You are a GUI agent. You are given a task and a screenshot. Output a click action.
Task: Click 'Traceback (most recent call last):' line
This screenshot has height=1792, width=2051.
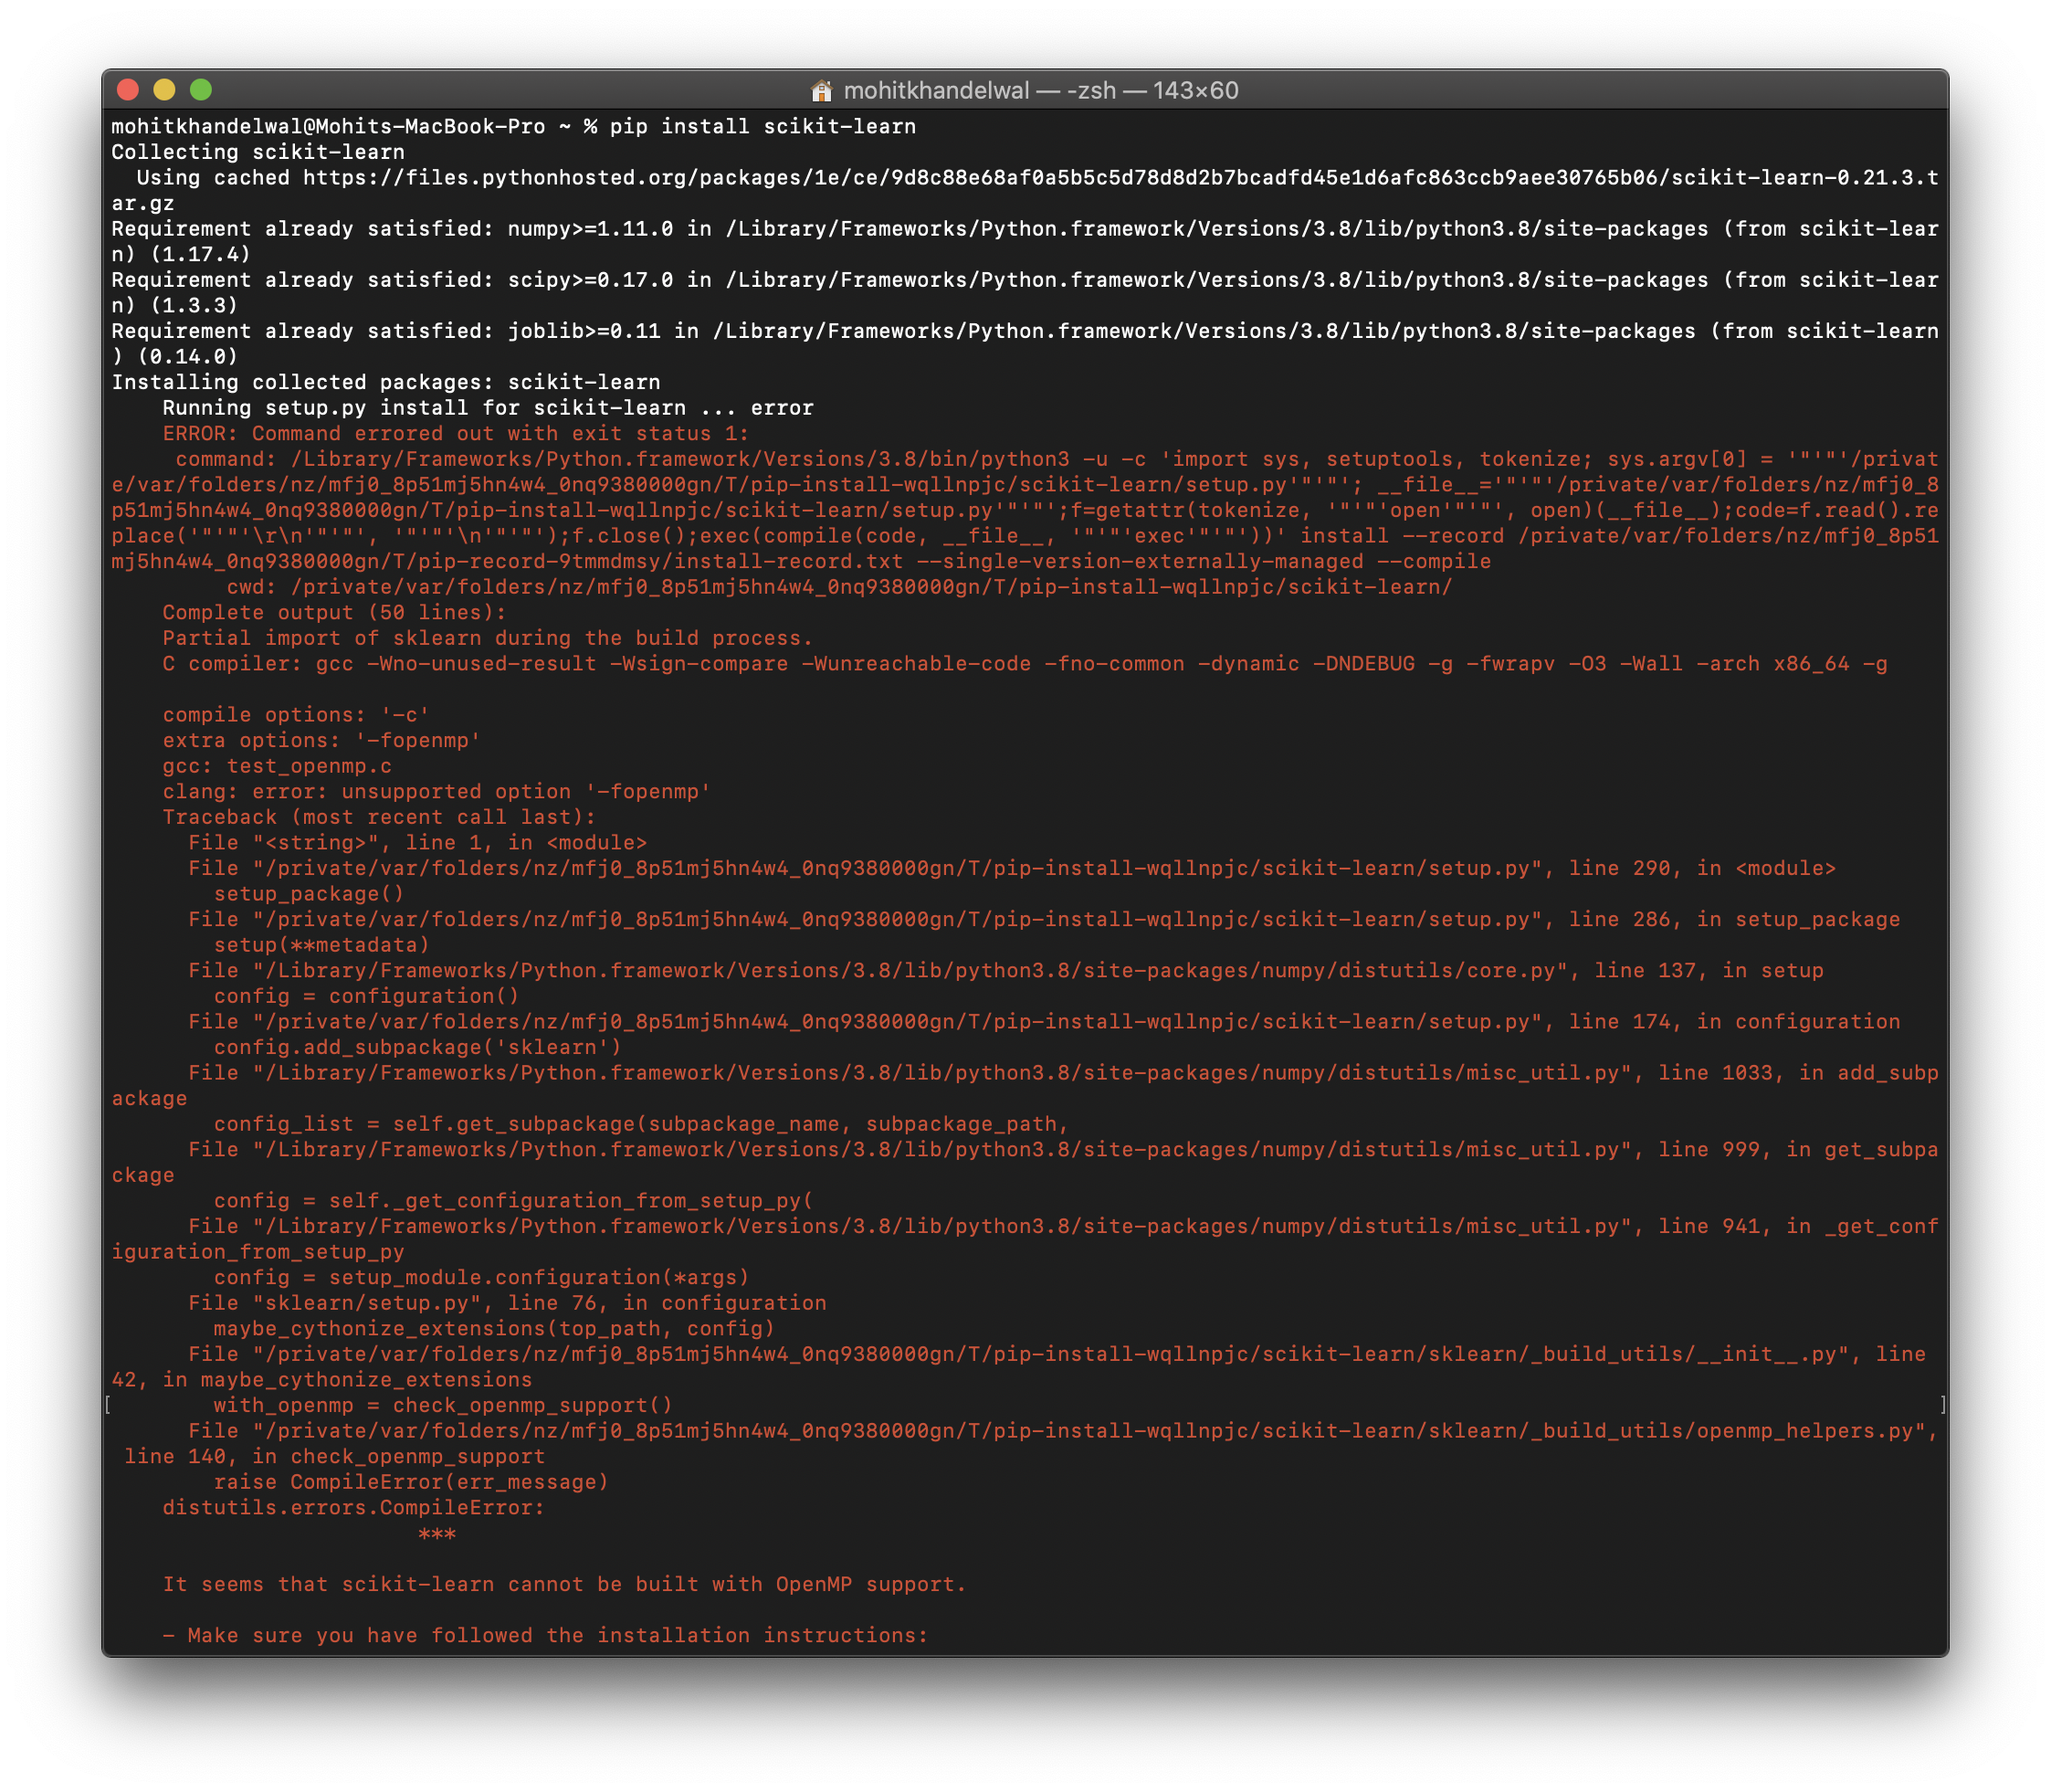[379, 817]
